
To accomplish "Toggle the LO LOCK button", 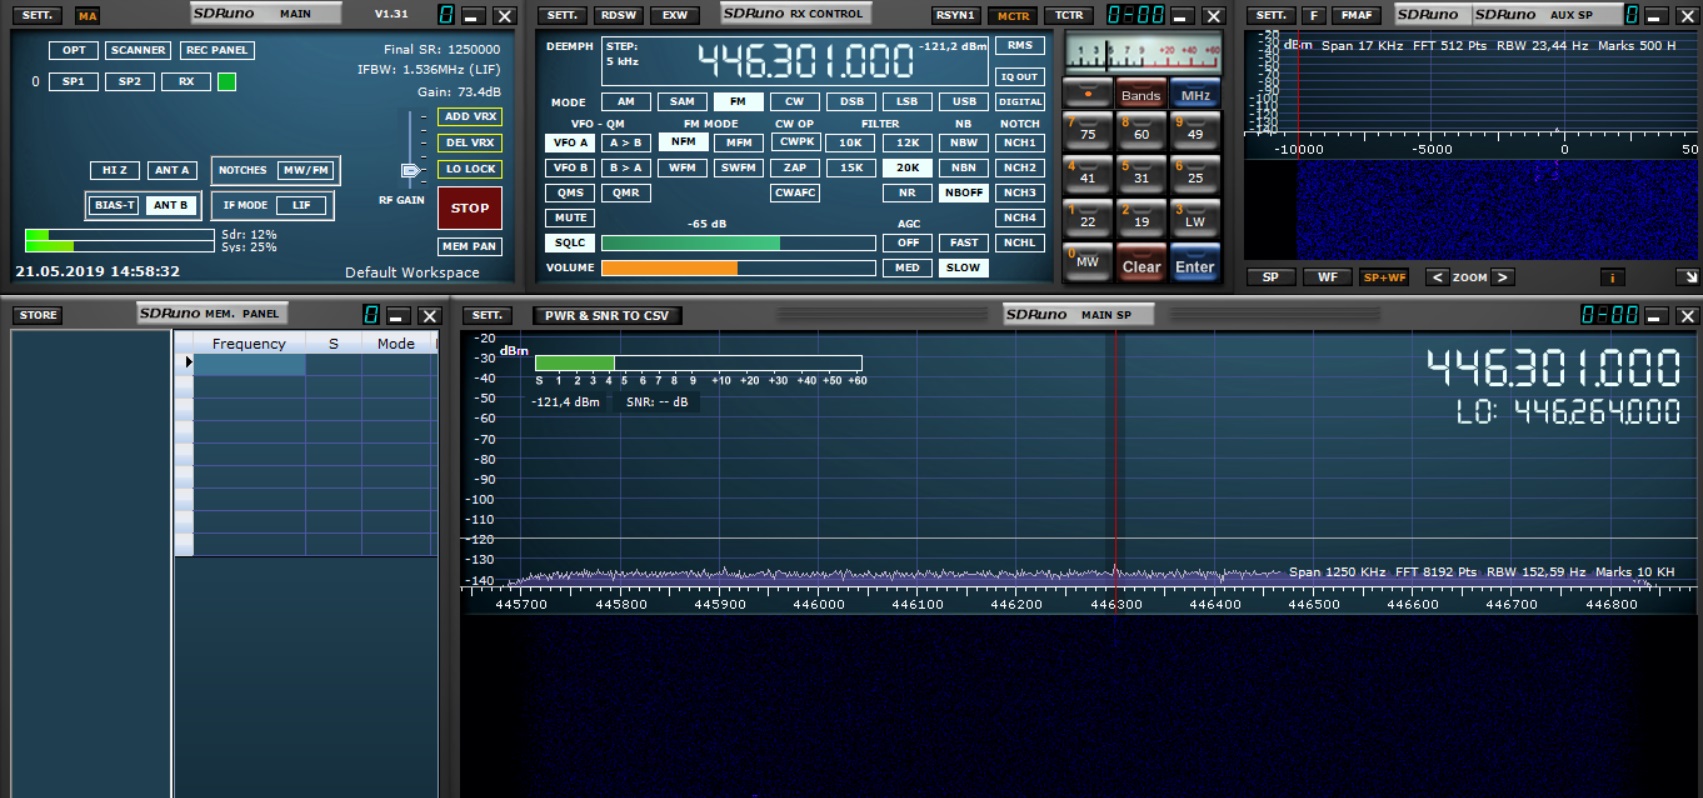I will (x=470, y=169).
